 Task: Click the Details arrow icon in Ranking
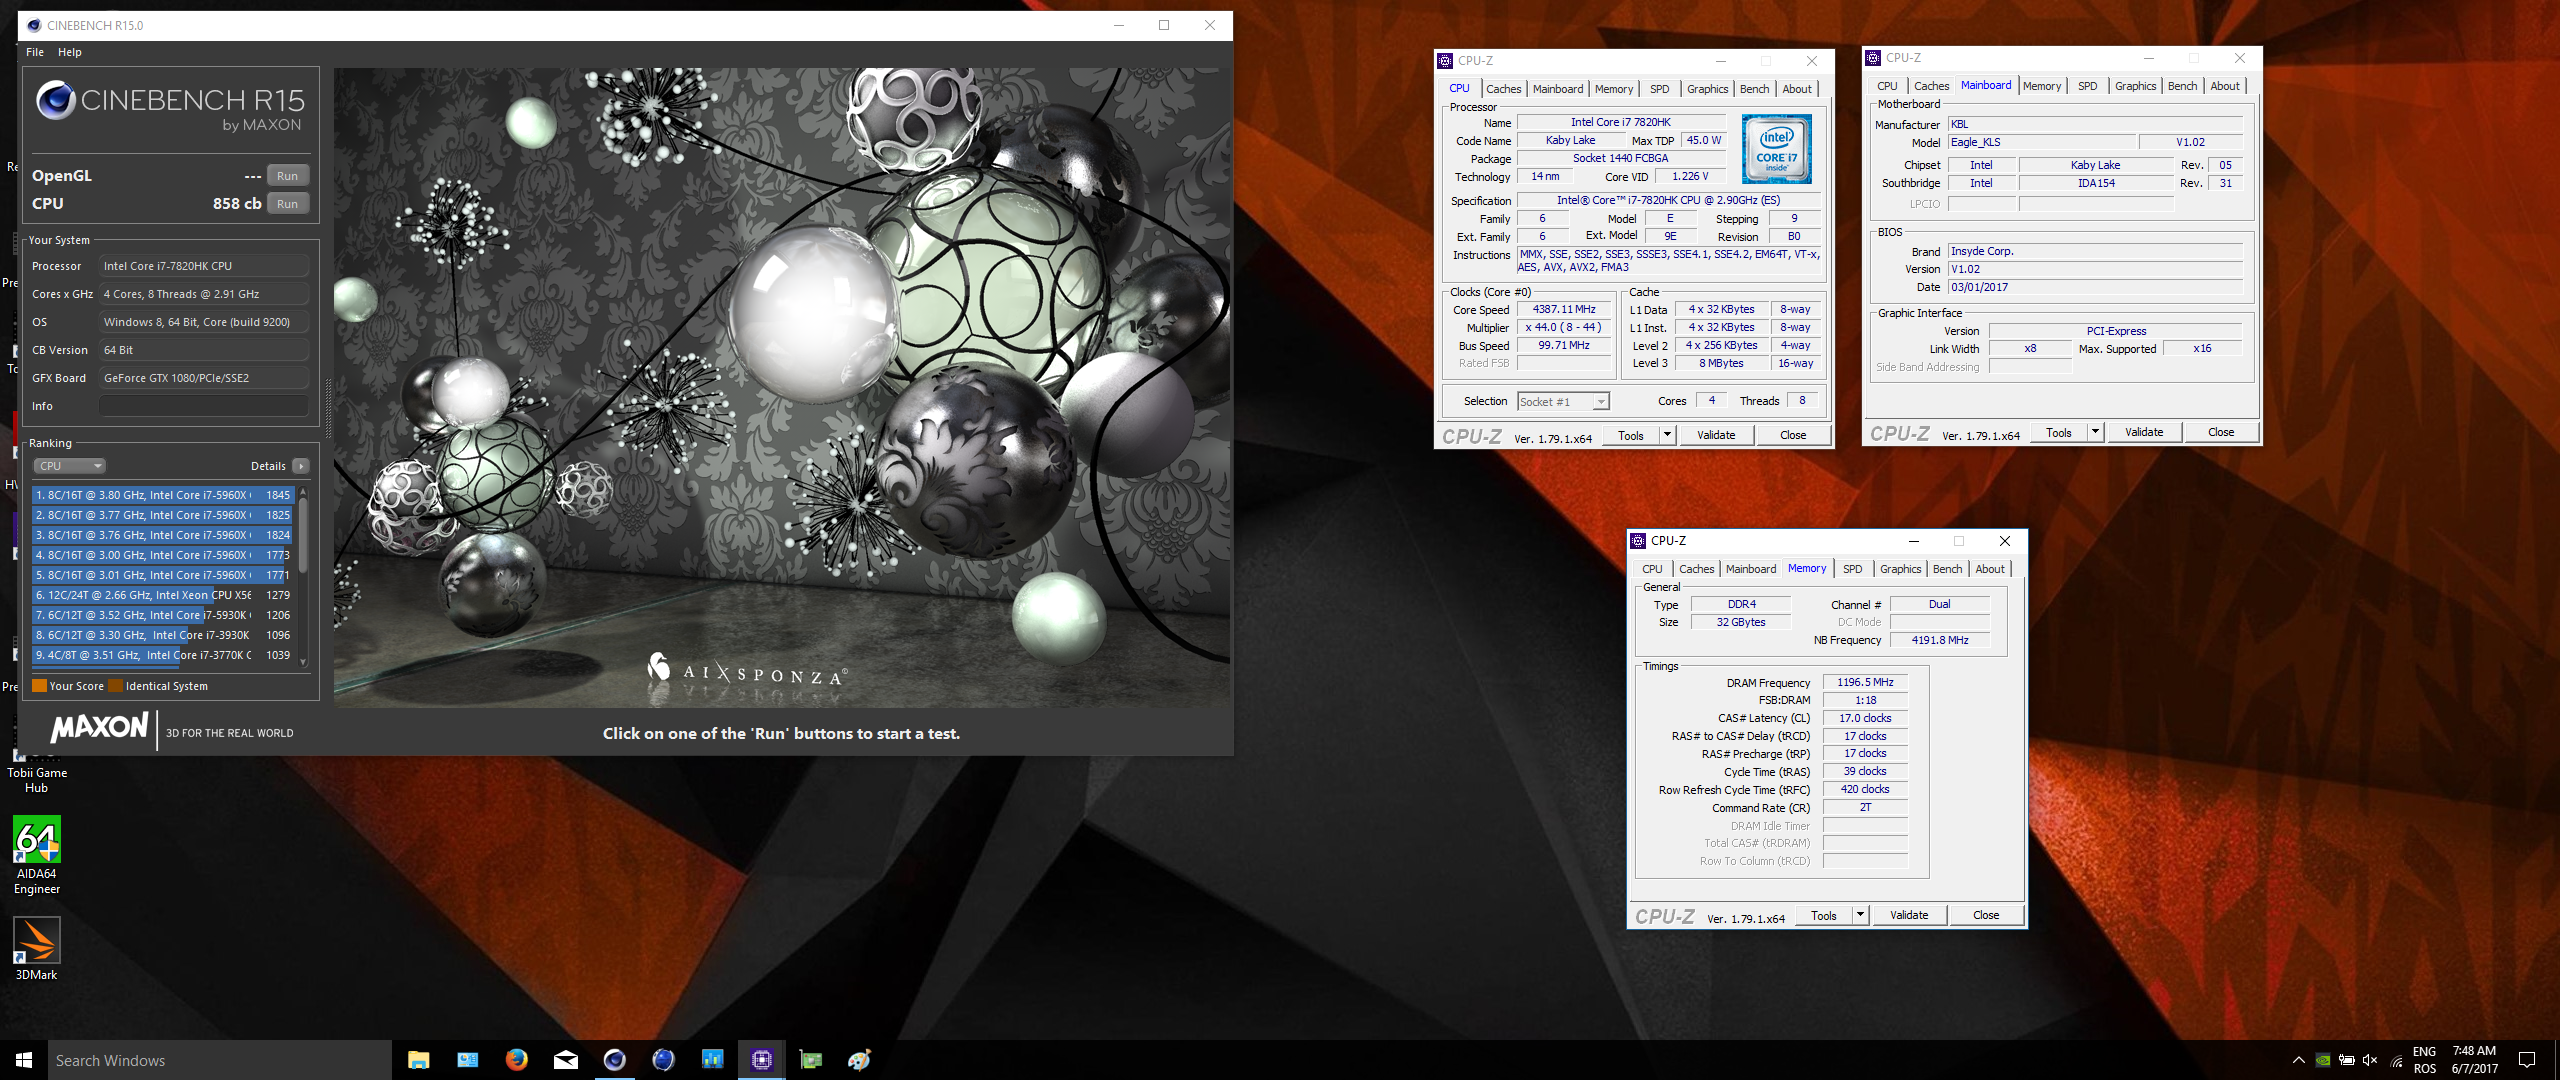coord(301,466)
